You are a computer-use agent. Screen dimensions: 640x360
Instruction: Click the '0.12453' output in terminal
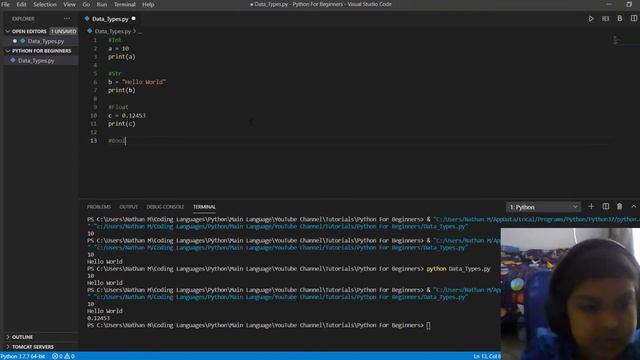click(x=98, y=318)
